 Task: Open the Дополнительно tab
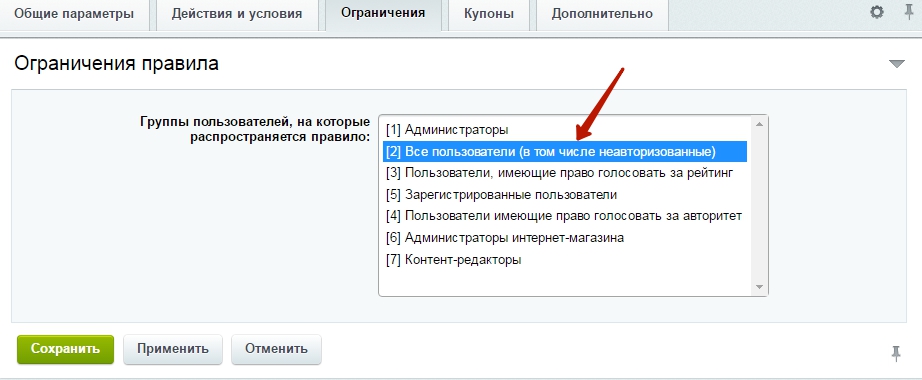pos(602,14)
